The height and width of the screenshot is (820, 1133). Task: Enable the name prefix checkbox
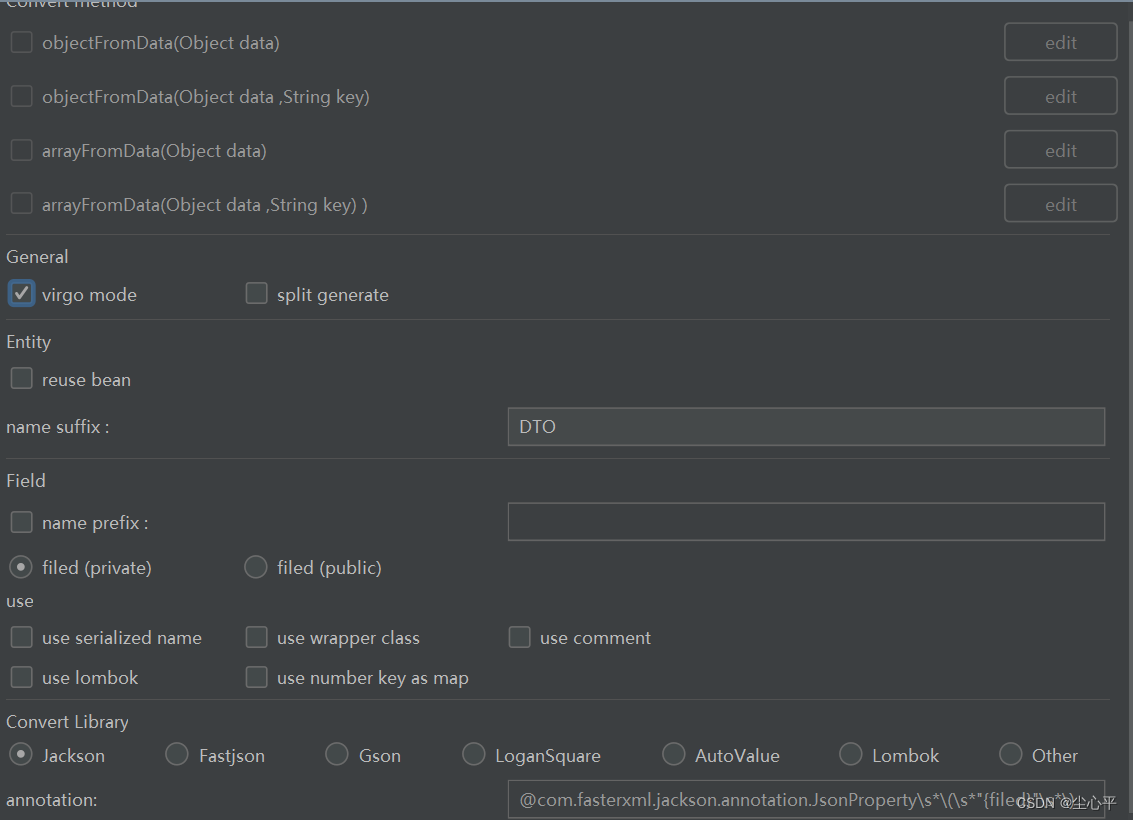21,522
